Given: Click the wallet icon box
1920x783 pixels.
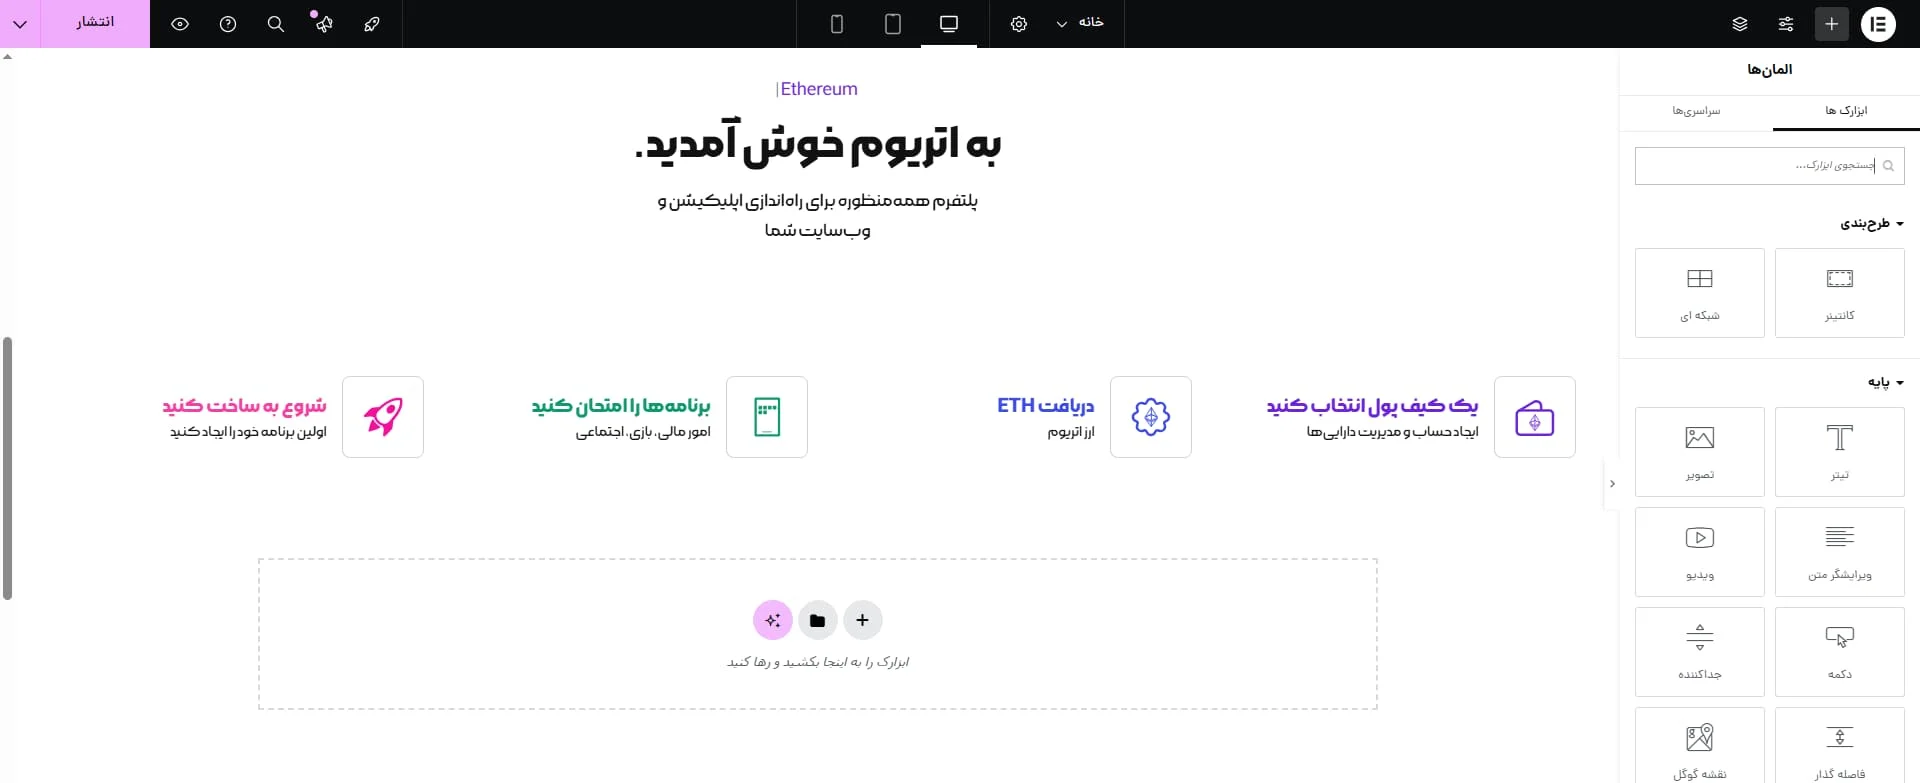Looking at the screenshot, I should (x=1535, y=417).
